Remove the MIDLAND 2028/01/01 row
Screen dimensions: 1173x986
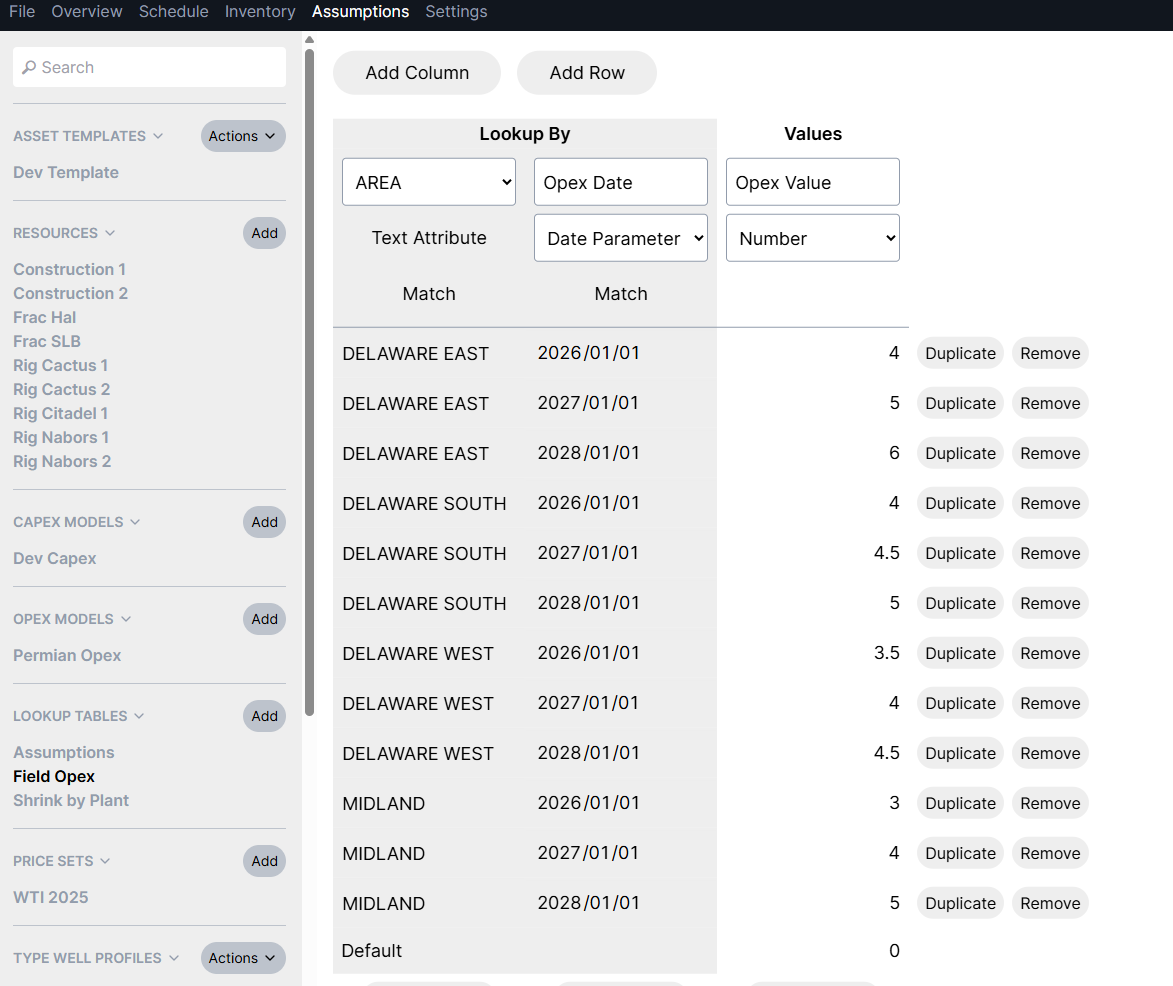point(1050,903)
